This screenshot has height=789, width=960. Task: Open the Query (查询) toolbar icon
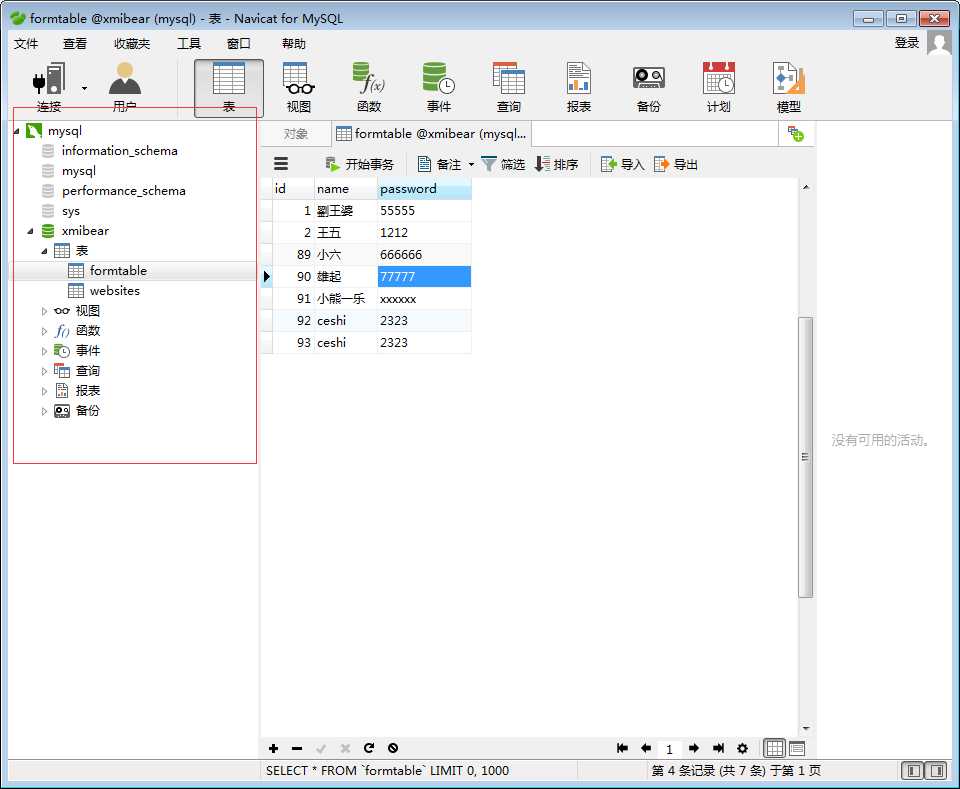(509, 88)
